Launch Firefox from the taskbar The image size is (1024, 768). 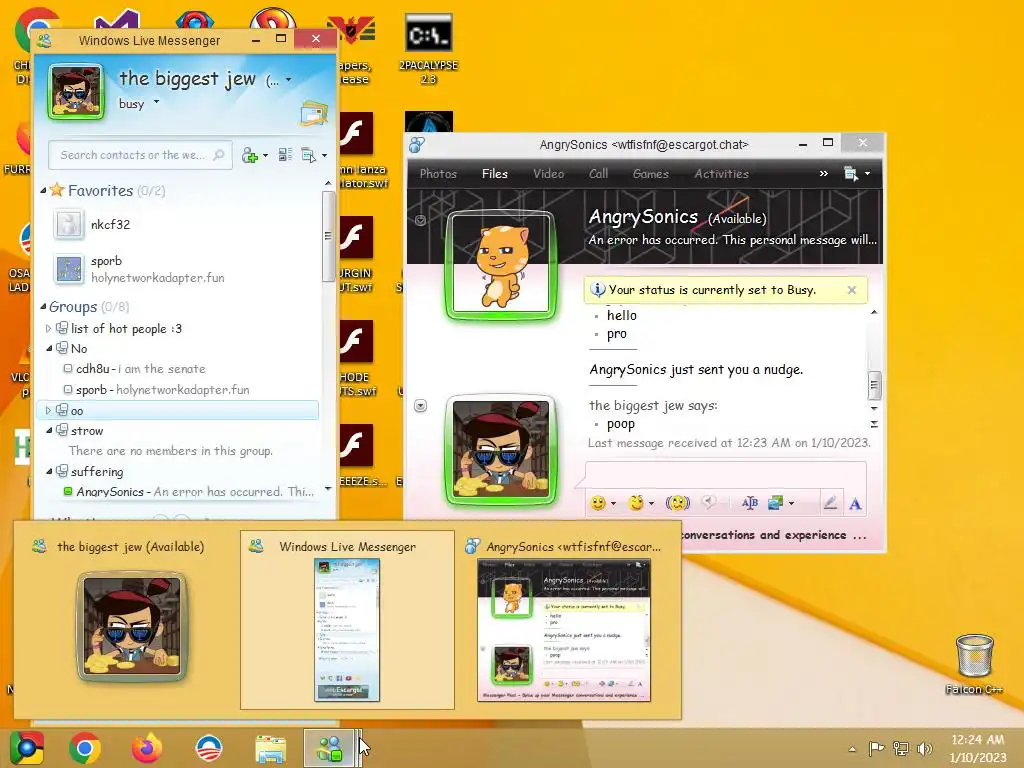point(147,748)
